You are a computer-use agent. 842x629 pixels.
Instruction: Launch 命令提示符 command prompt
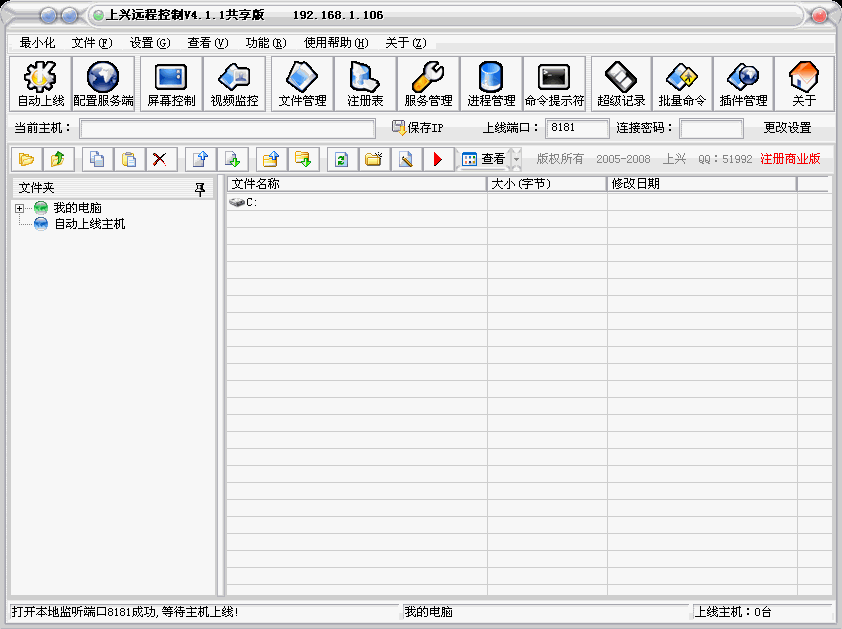554,84
